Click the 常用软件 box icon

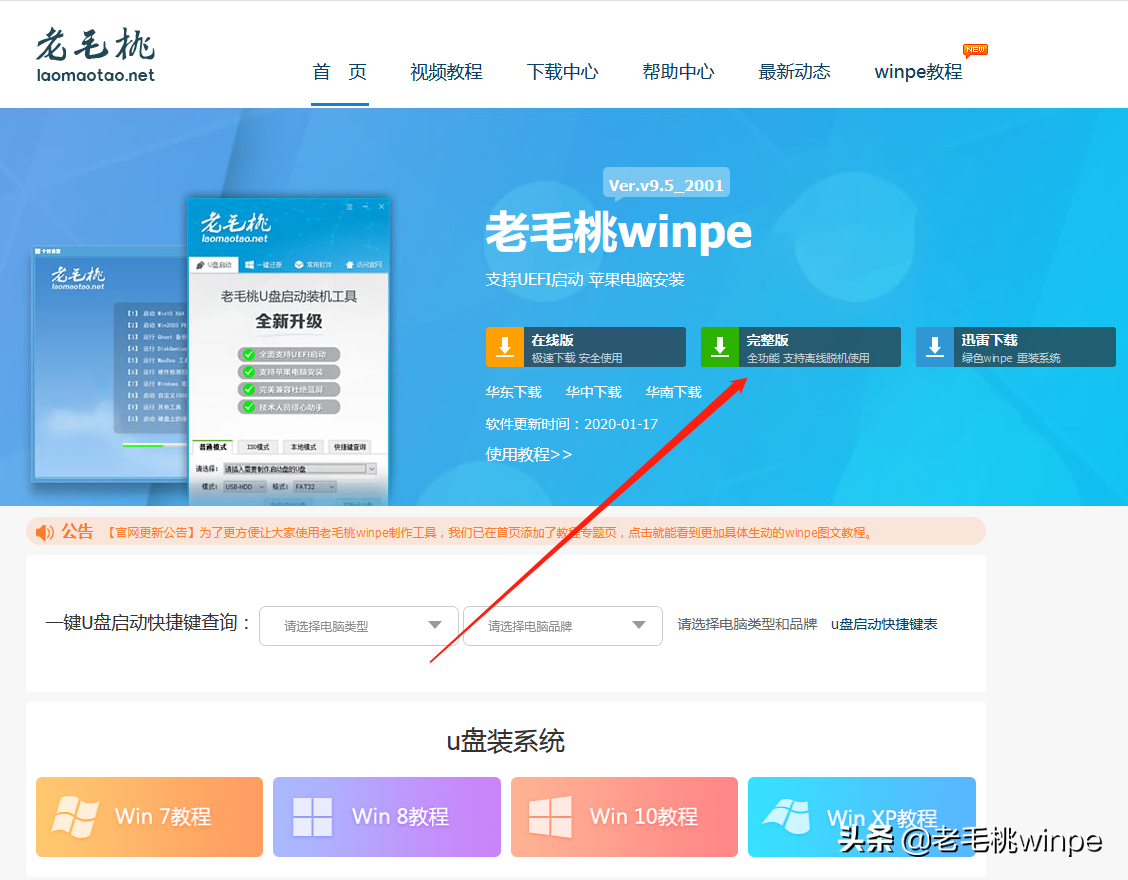[298, 263]
